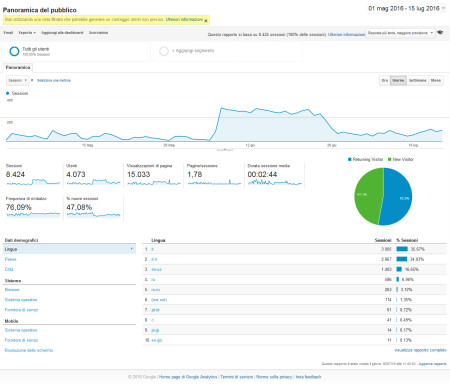The height and width of the screenshot is (384, 450).
Task: Click the Seleziona una metrica link
Action: click(x=54, y=80)
